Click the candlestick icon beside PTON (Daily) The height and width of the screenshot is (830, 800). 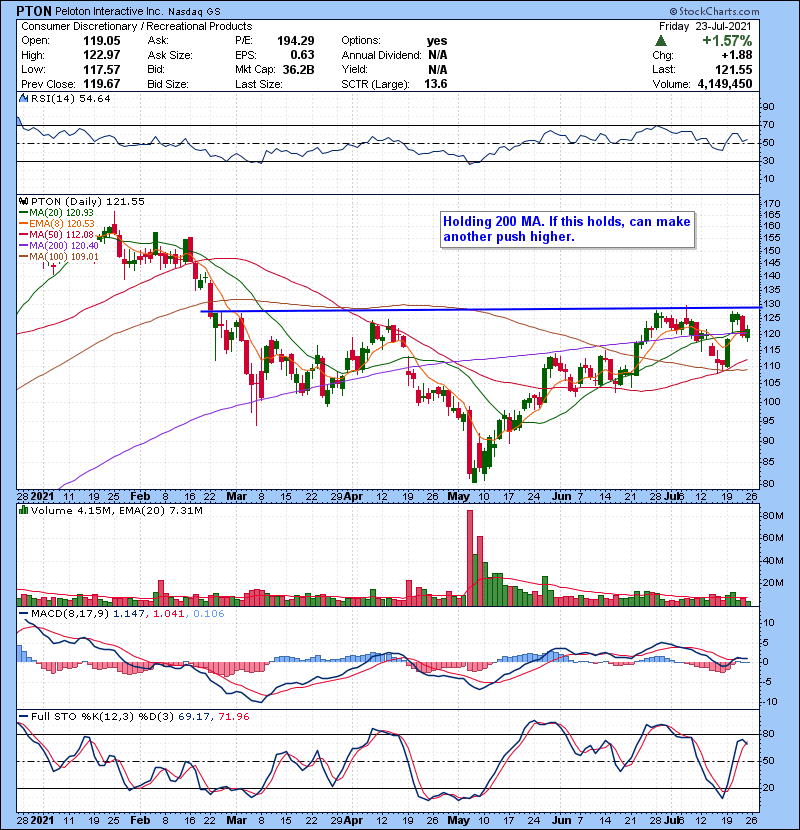[x=23, y=201]
